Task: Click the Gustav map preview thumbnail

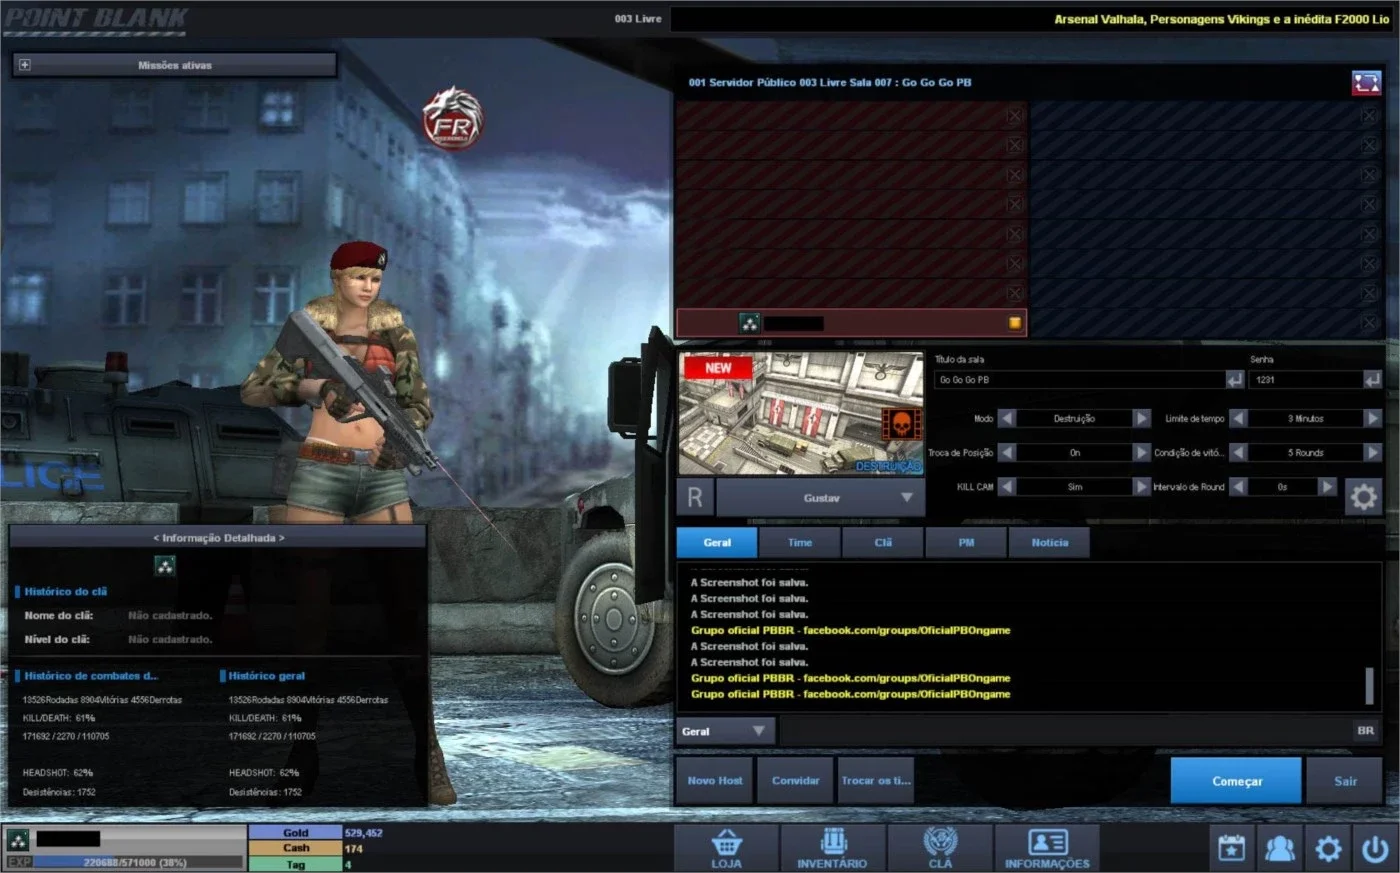Action: point(801,413)
